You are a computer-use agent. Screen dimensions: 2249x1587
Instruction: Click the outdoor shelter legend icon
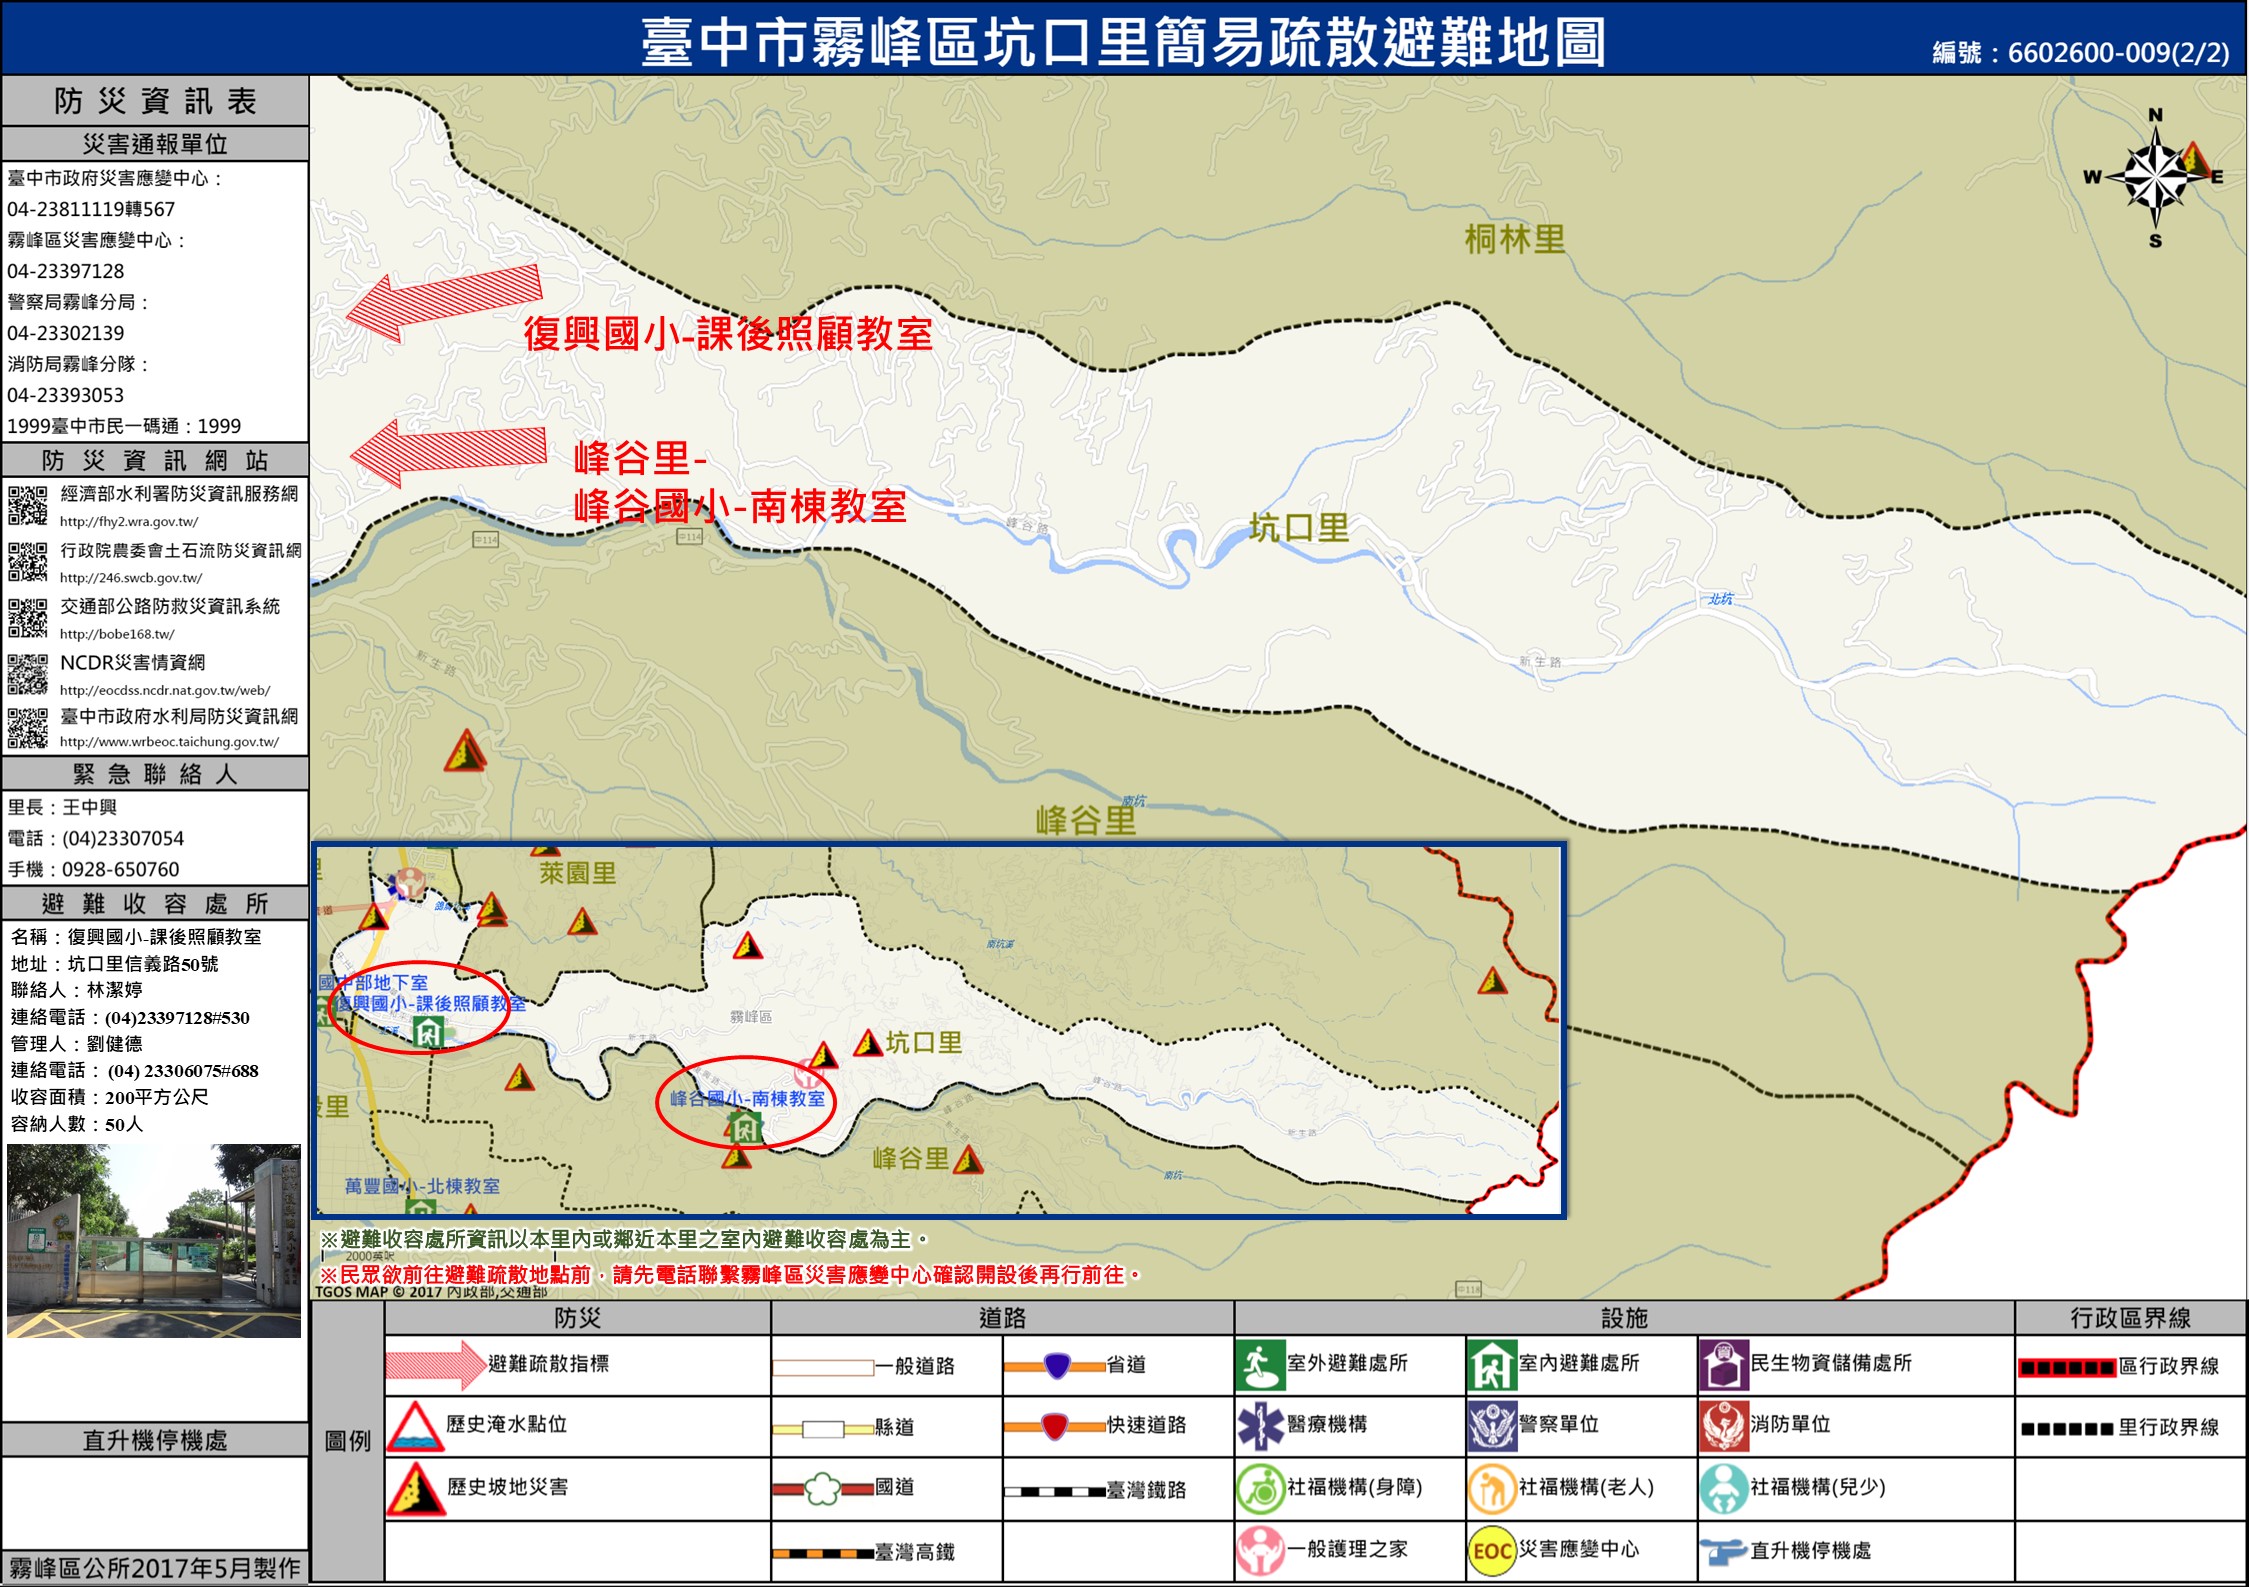point(1260,1366)
